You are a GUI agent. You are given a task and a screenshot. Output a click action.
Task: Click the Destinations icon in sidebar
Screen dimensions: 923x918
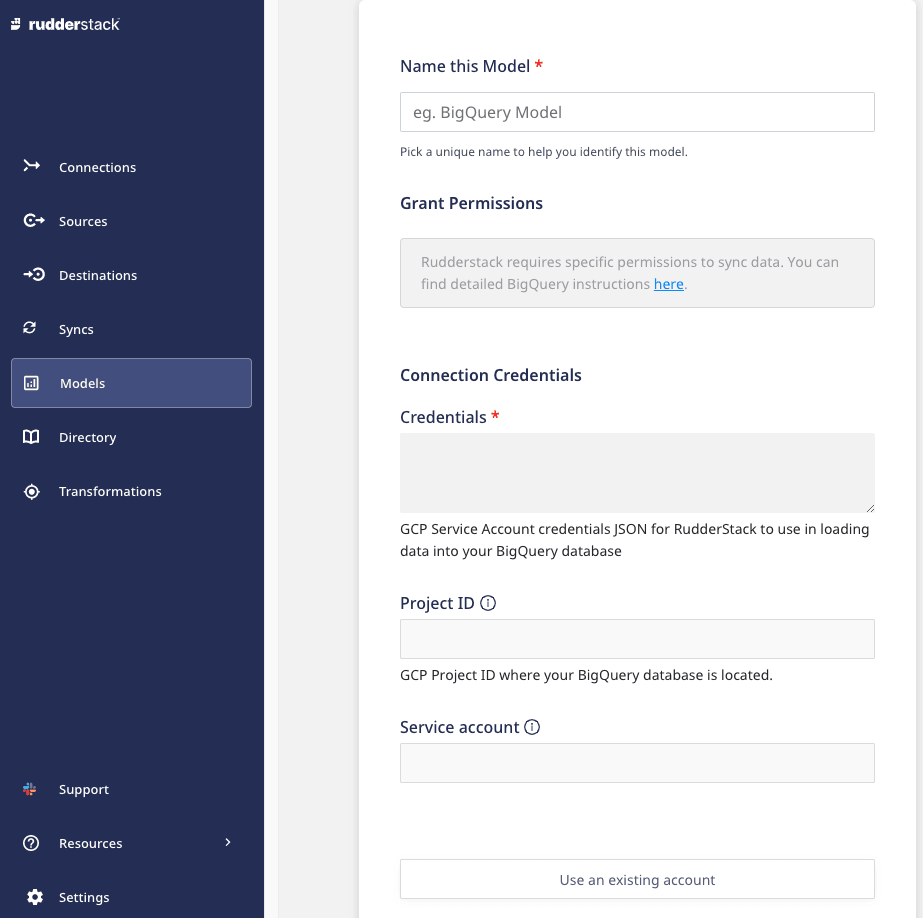point(33,275)
